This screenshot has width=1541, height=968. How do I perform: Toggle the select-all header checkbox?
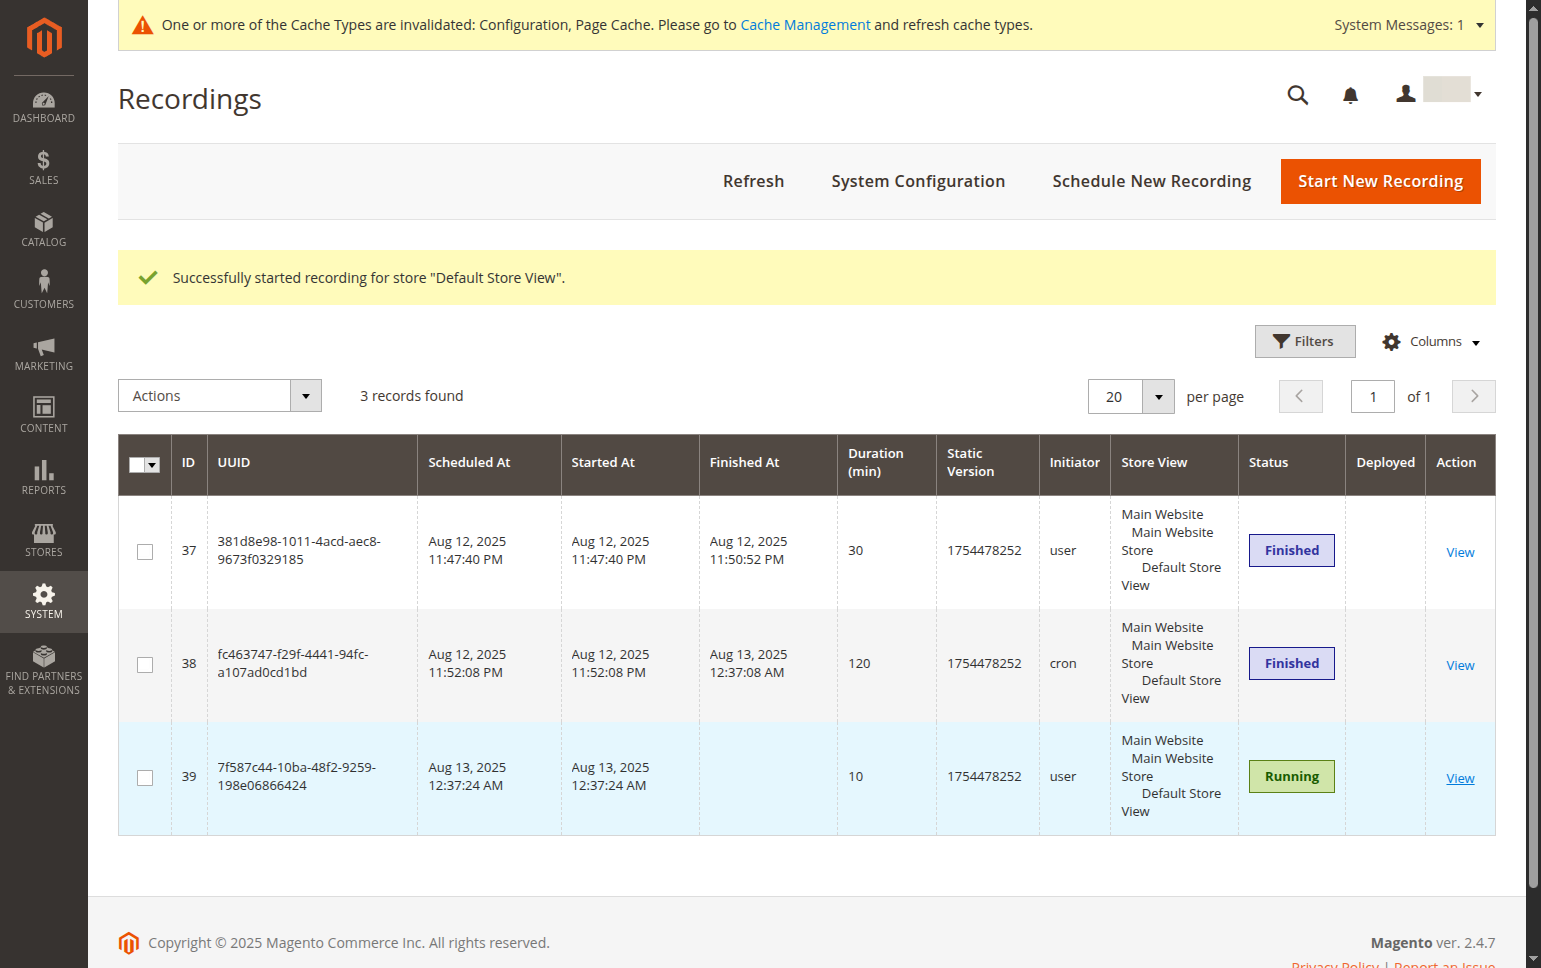(x=137, y=465)
